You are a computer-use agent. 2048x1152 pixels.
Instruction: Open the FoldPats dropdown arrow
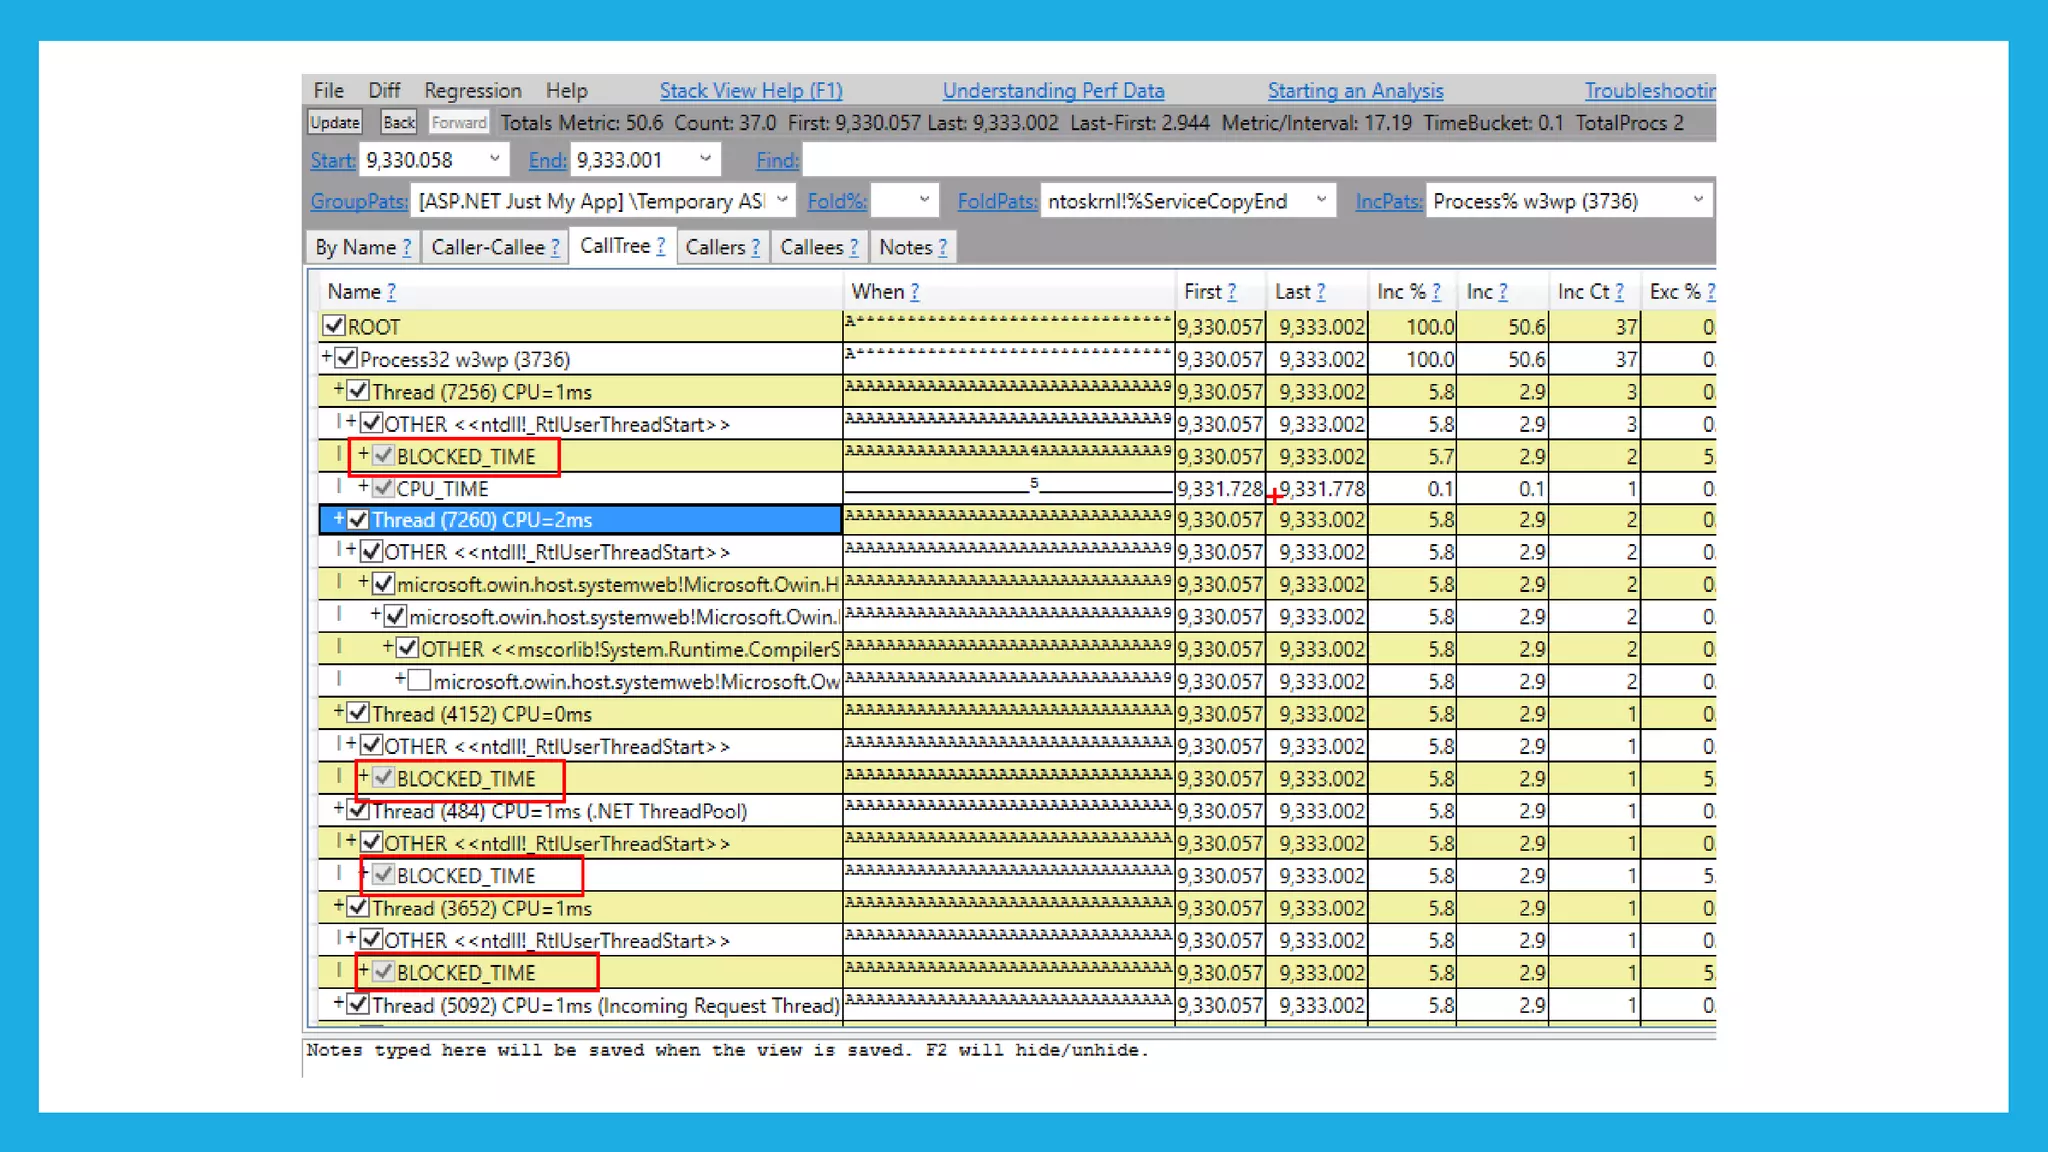(1321, 200)
